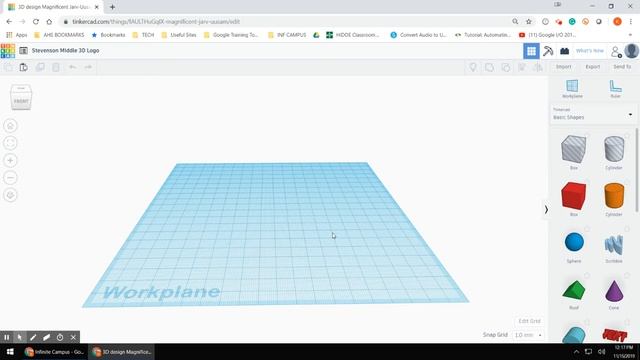
Task: Reload the browser page
Action: pyautogui.click(x=36, y=22)
